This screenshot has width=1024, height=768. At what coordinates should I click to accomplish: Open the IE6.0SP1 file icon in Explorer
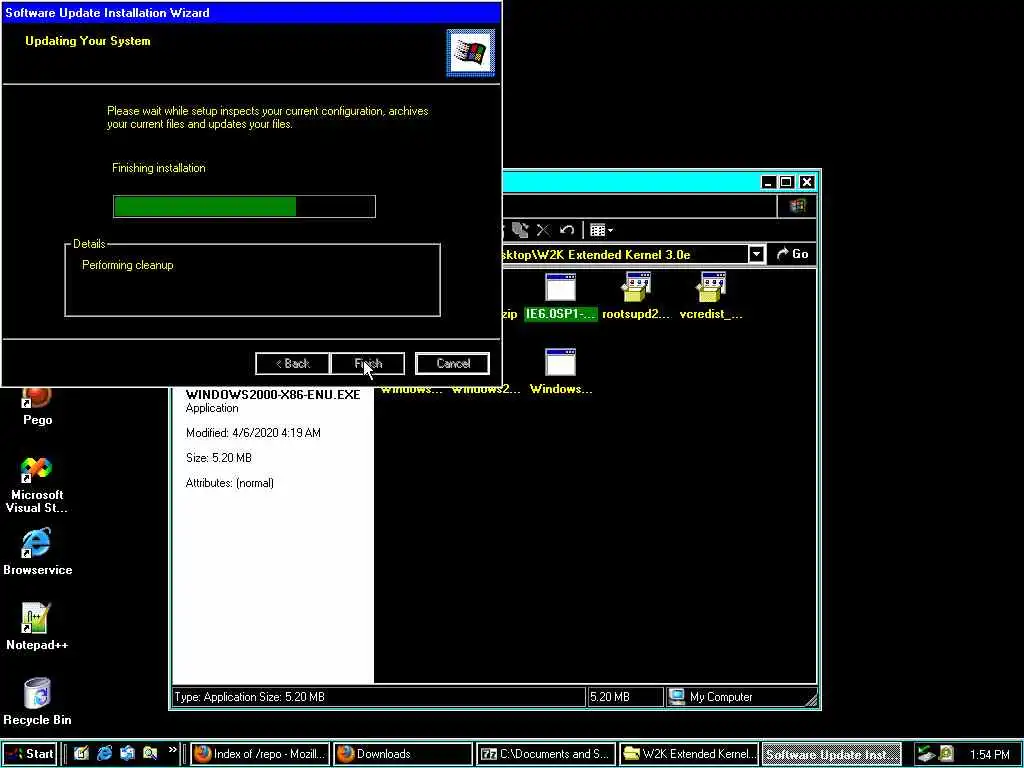[560, 288]
